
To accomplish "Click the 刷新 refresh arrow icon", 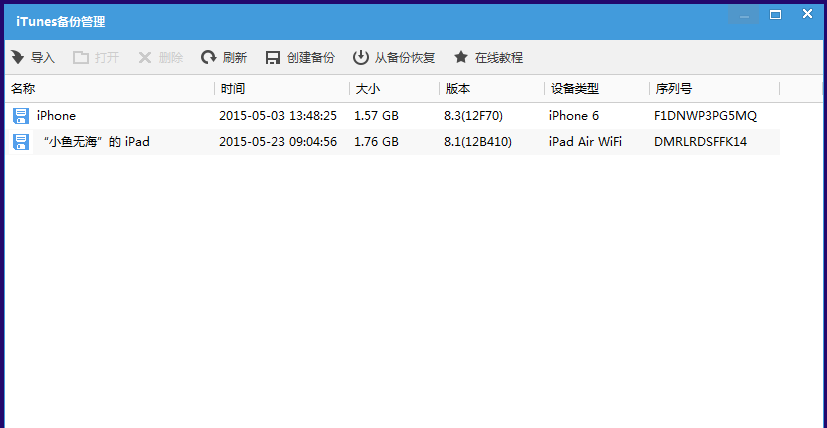I will pos(208,57).
